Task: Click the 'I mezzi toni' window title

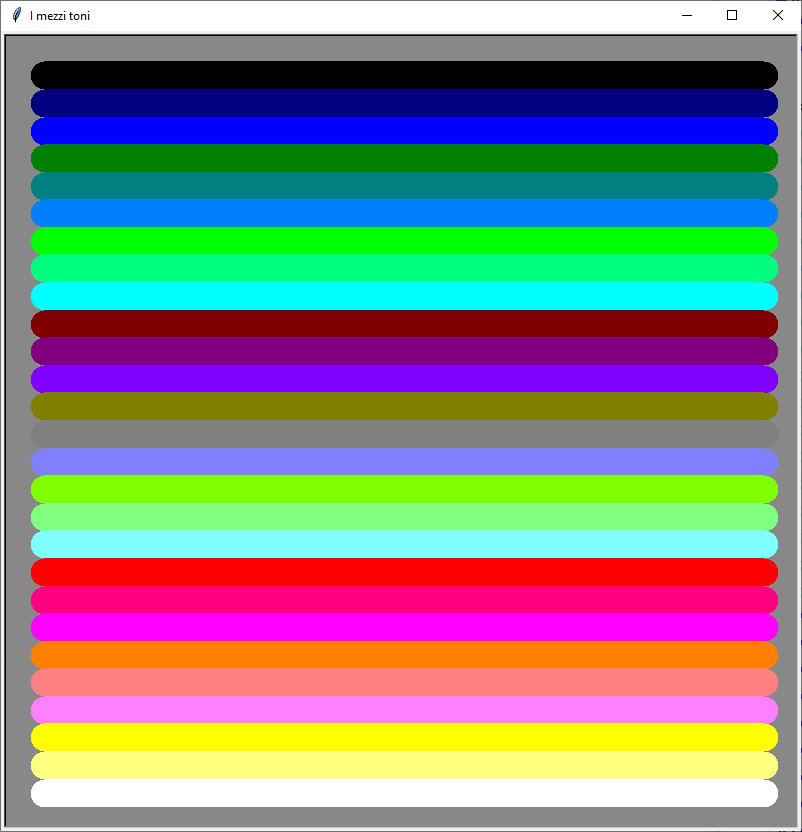Action: (60, 16)
